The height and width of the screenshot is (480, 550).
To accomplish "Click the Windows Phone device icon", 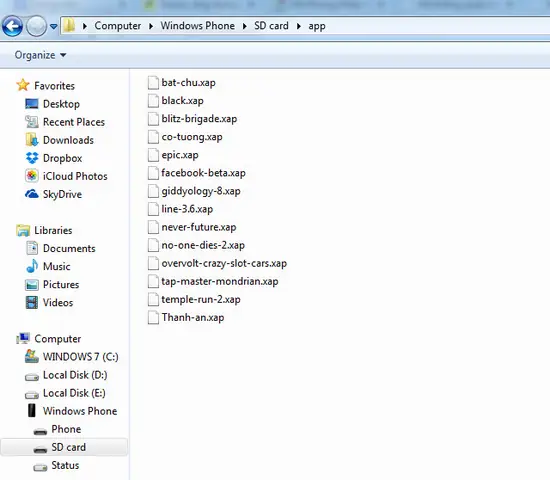I will 32,410.
